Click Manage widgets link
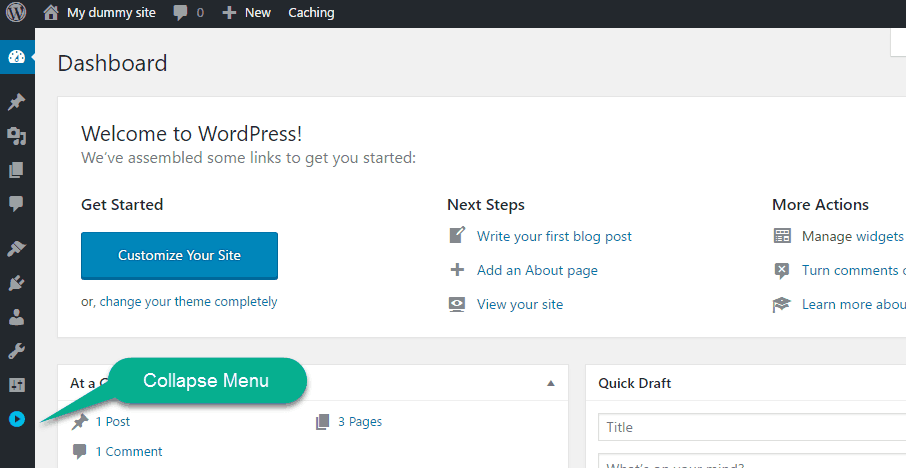This screenshot has height=468, width=906. (x=852, y=236)
